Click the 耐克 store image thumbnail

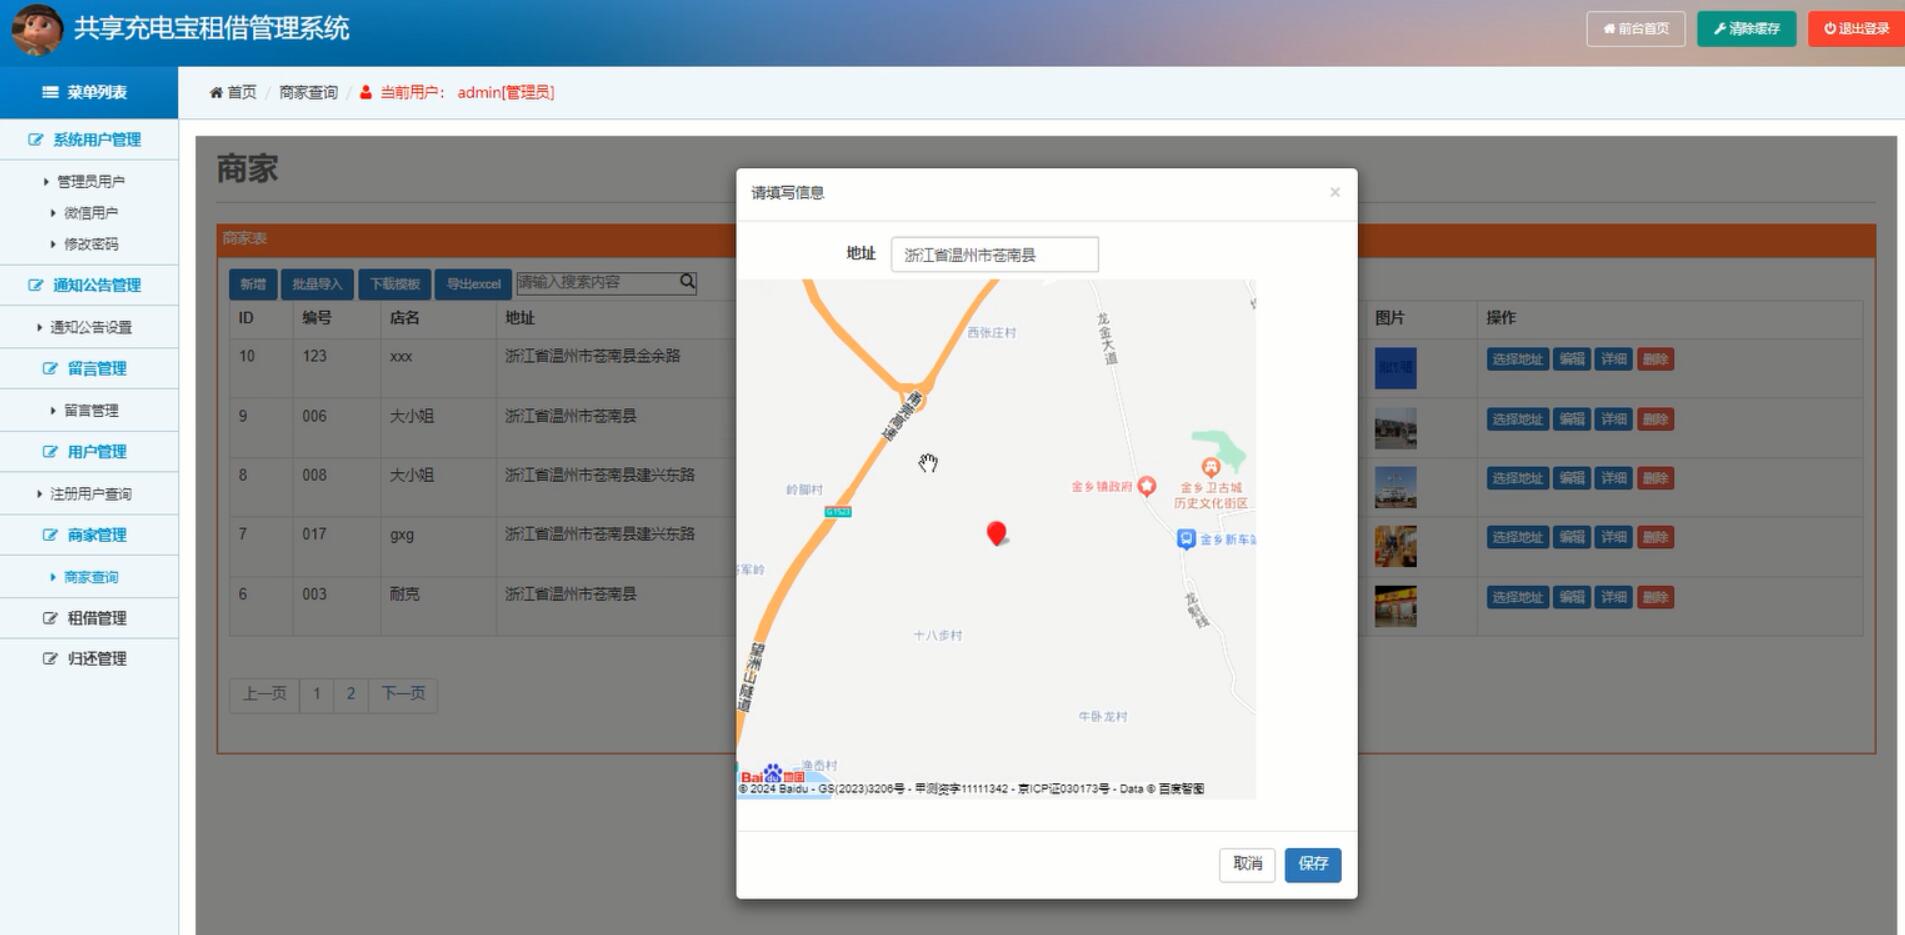pyautogui.click(x=1394, y=605)
